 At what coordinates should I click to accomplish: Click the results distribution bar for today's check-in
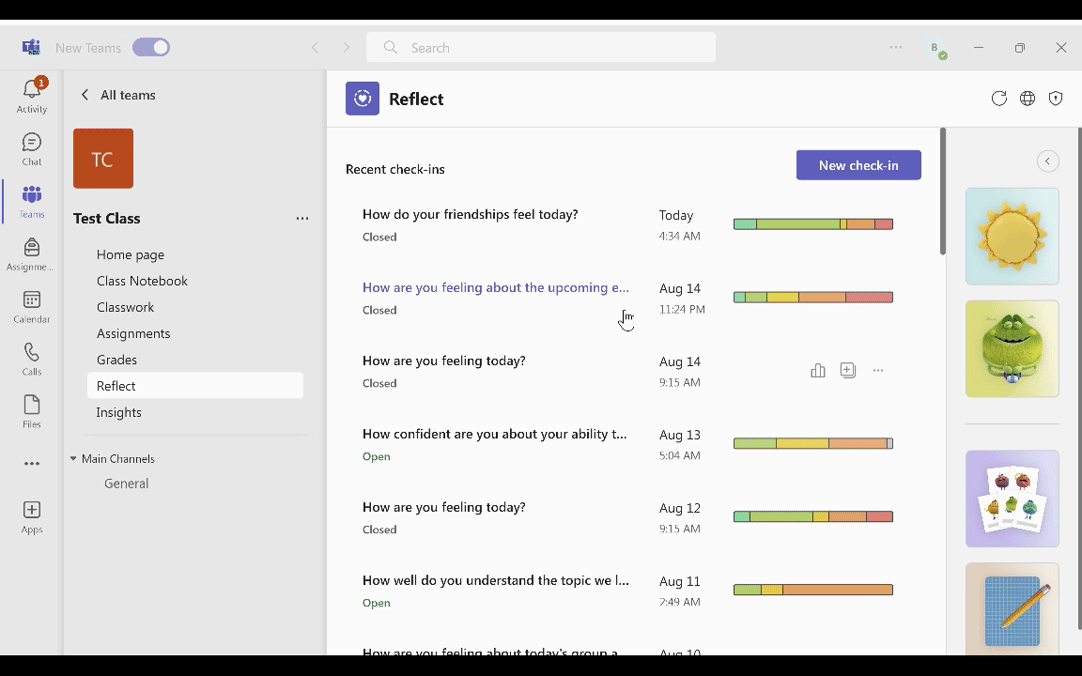point(813,224)
